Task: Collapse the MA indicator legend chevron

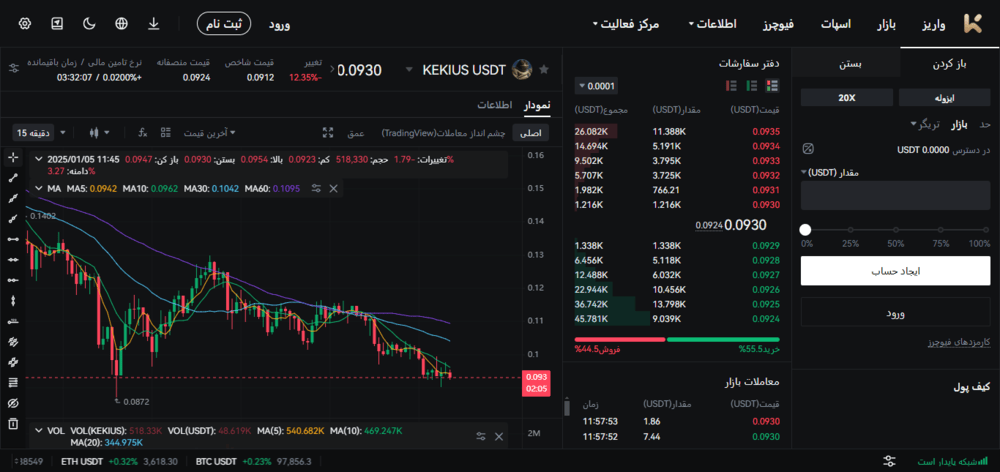Action: [x=40, y=189]
